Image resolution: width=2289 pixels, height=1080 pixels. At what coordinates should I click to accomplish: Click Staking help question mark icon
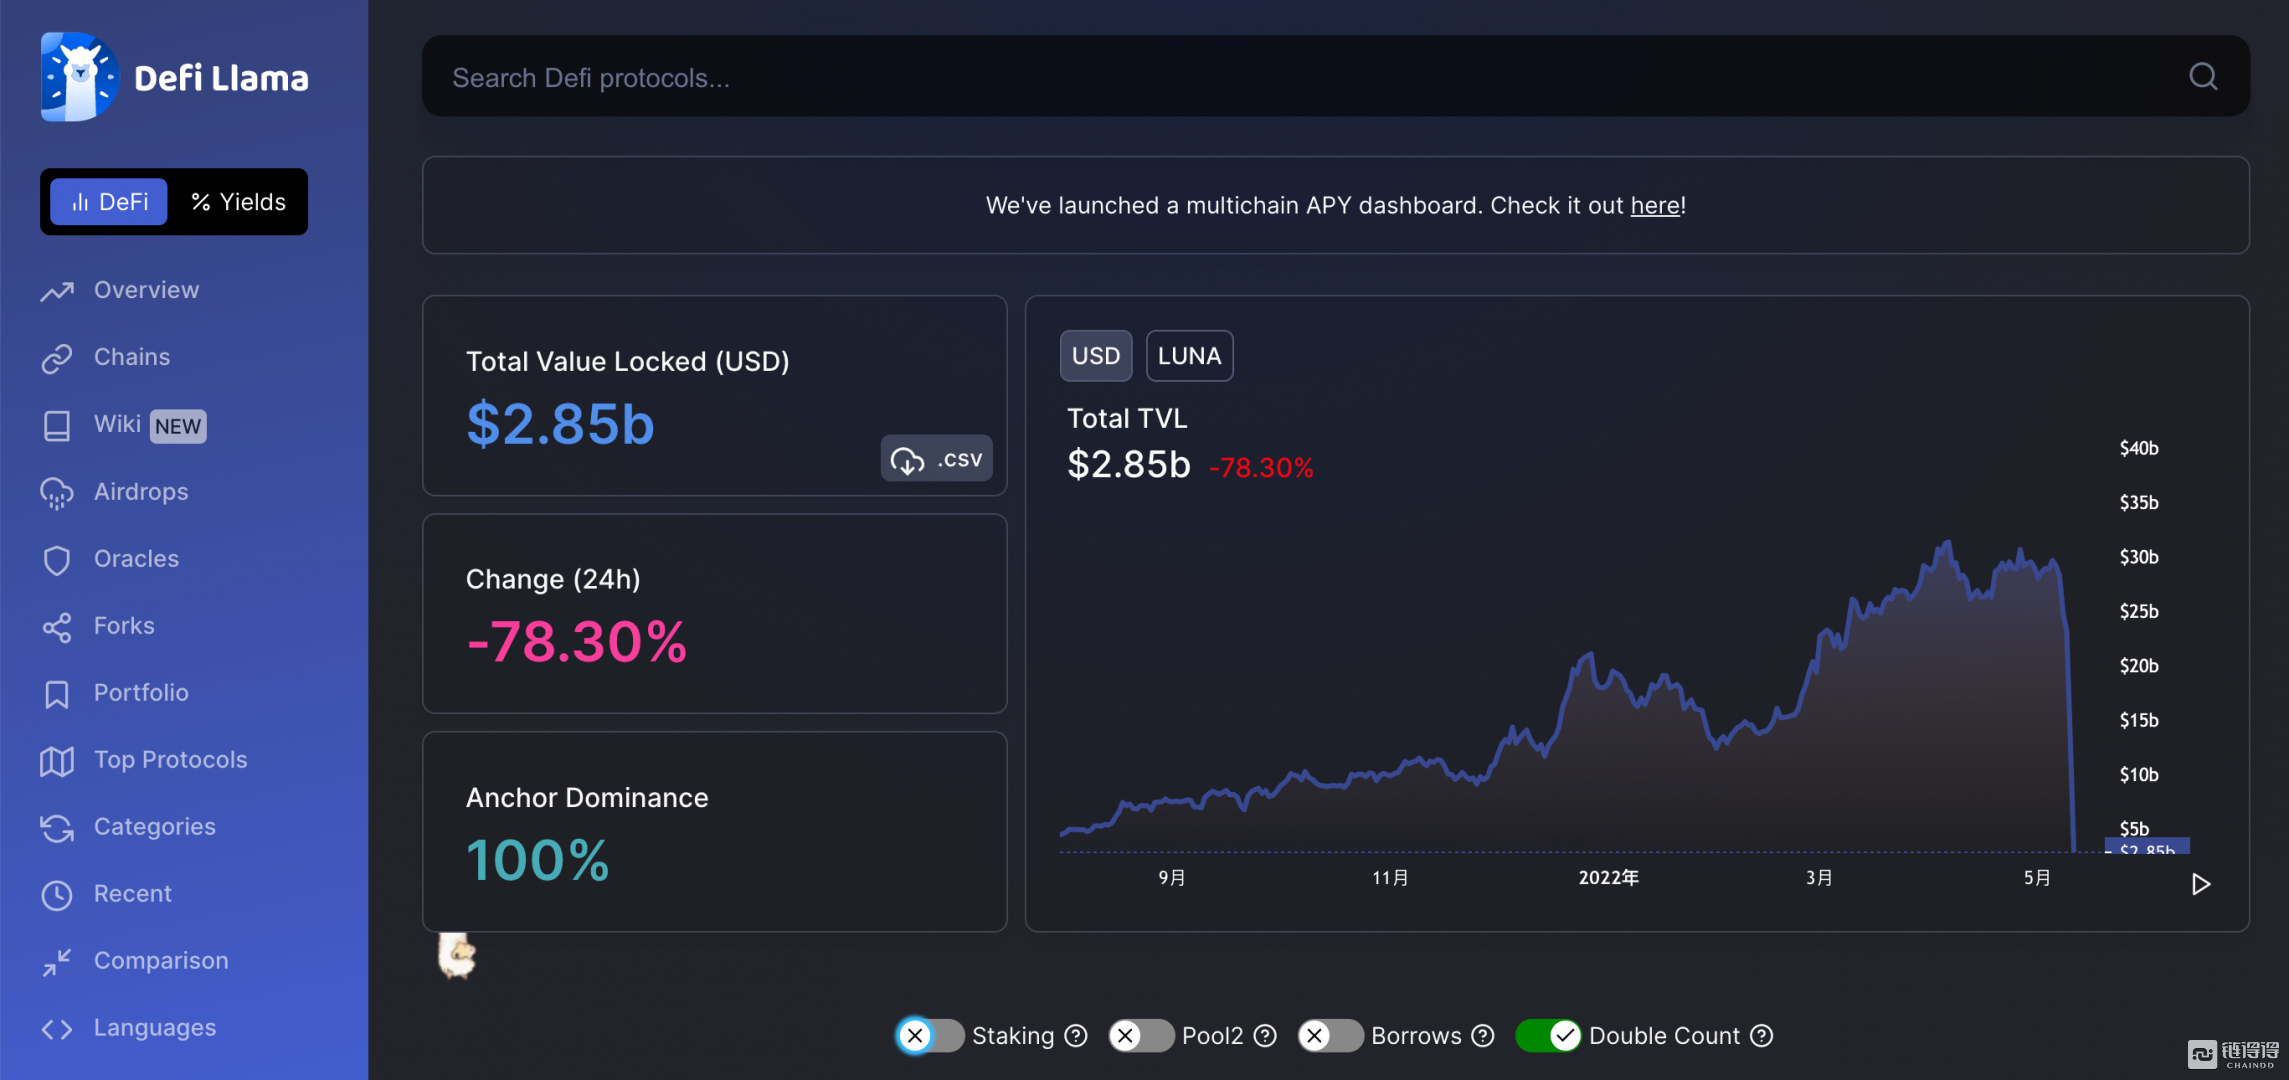tap(1076, 1036)
